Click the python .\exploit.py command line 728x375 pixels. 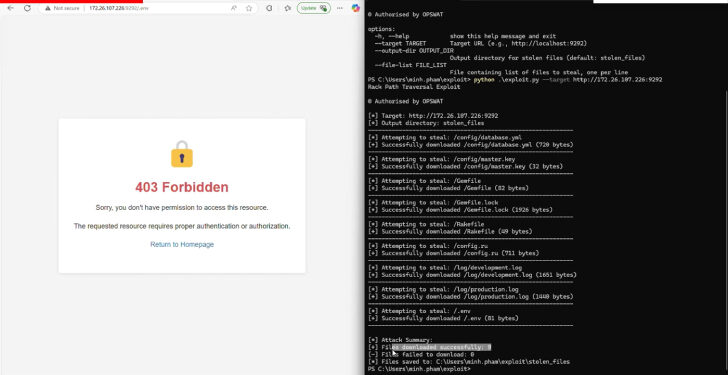tap(515, 79)
